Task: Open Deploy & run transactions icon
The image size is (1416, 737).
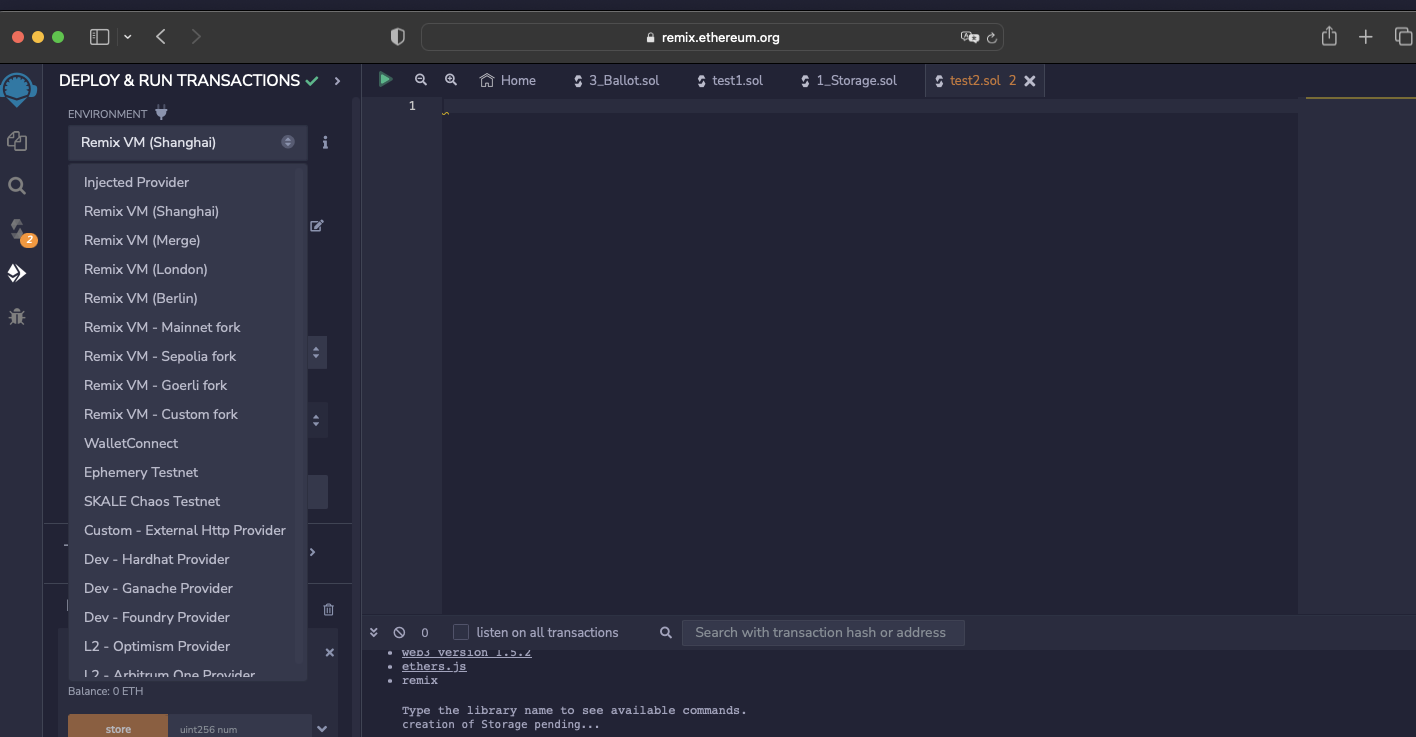Action: coord(17,273)
